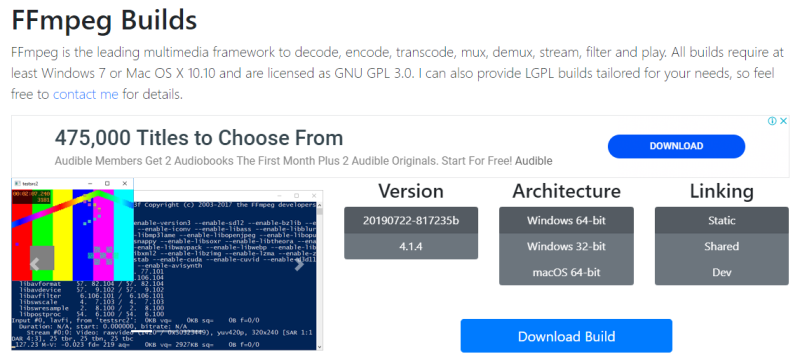Open the contact me link
The image size is (800, 361).
click(x=85, y=94)
